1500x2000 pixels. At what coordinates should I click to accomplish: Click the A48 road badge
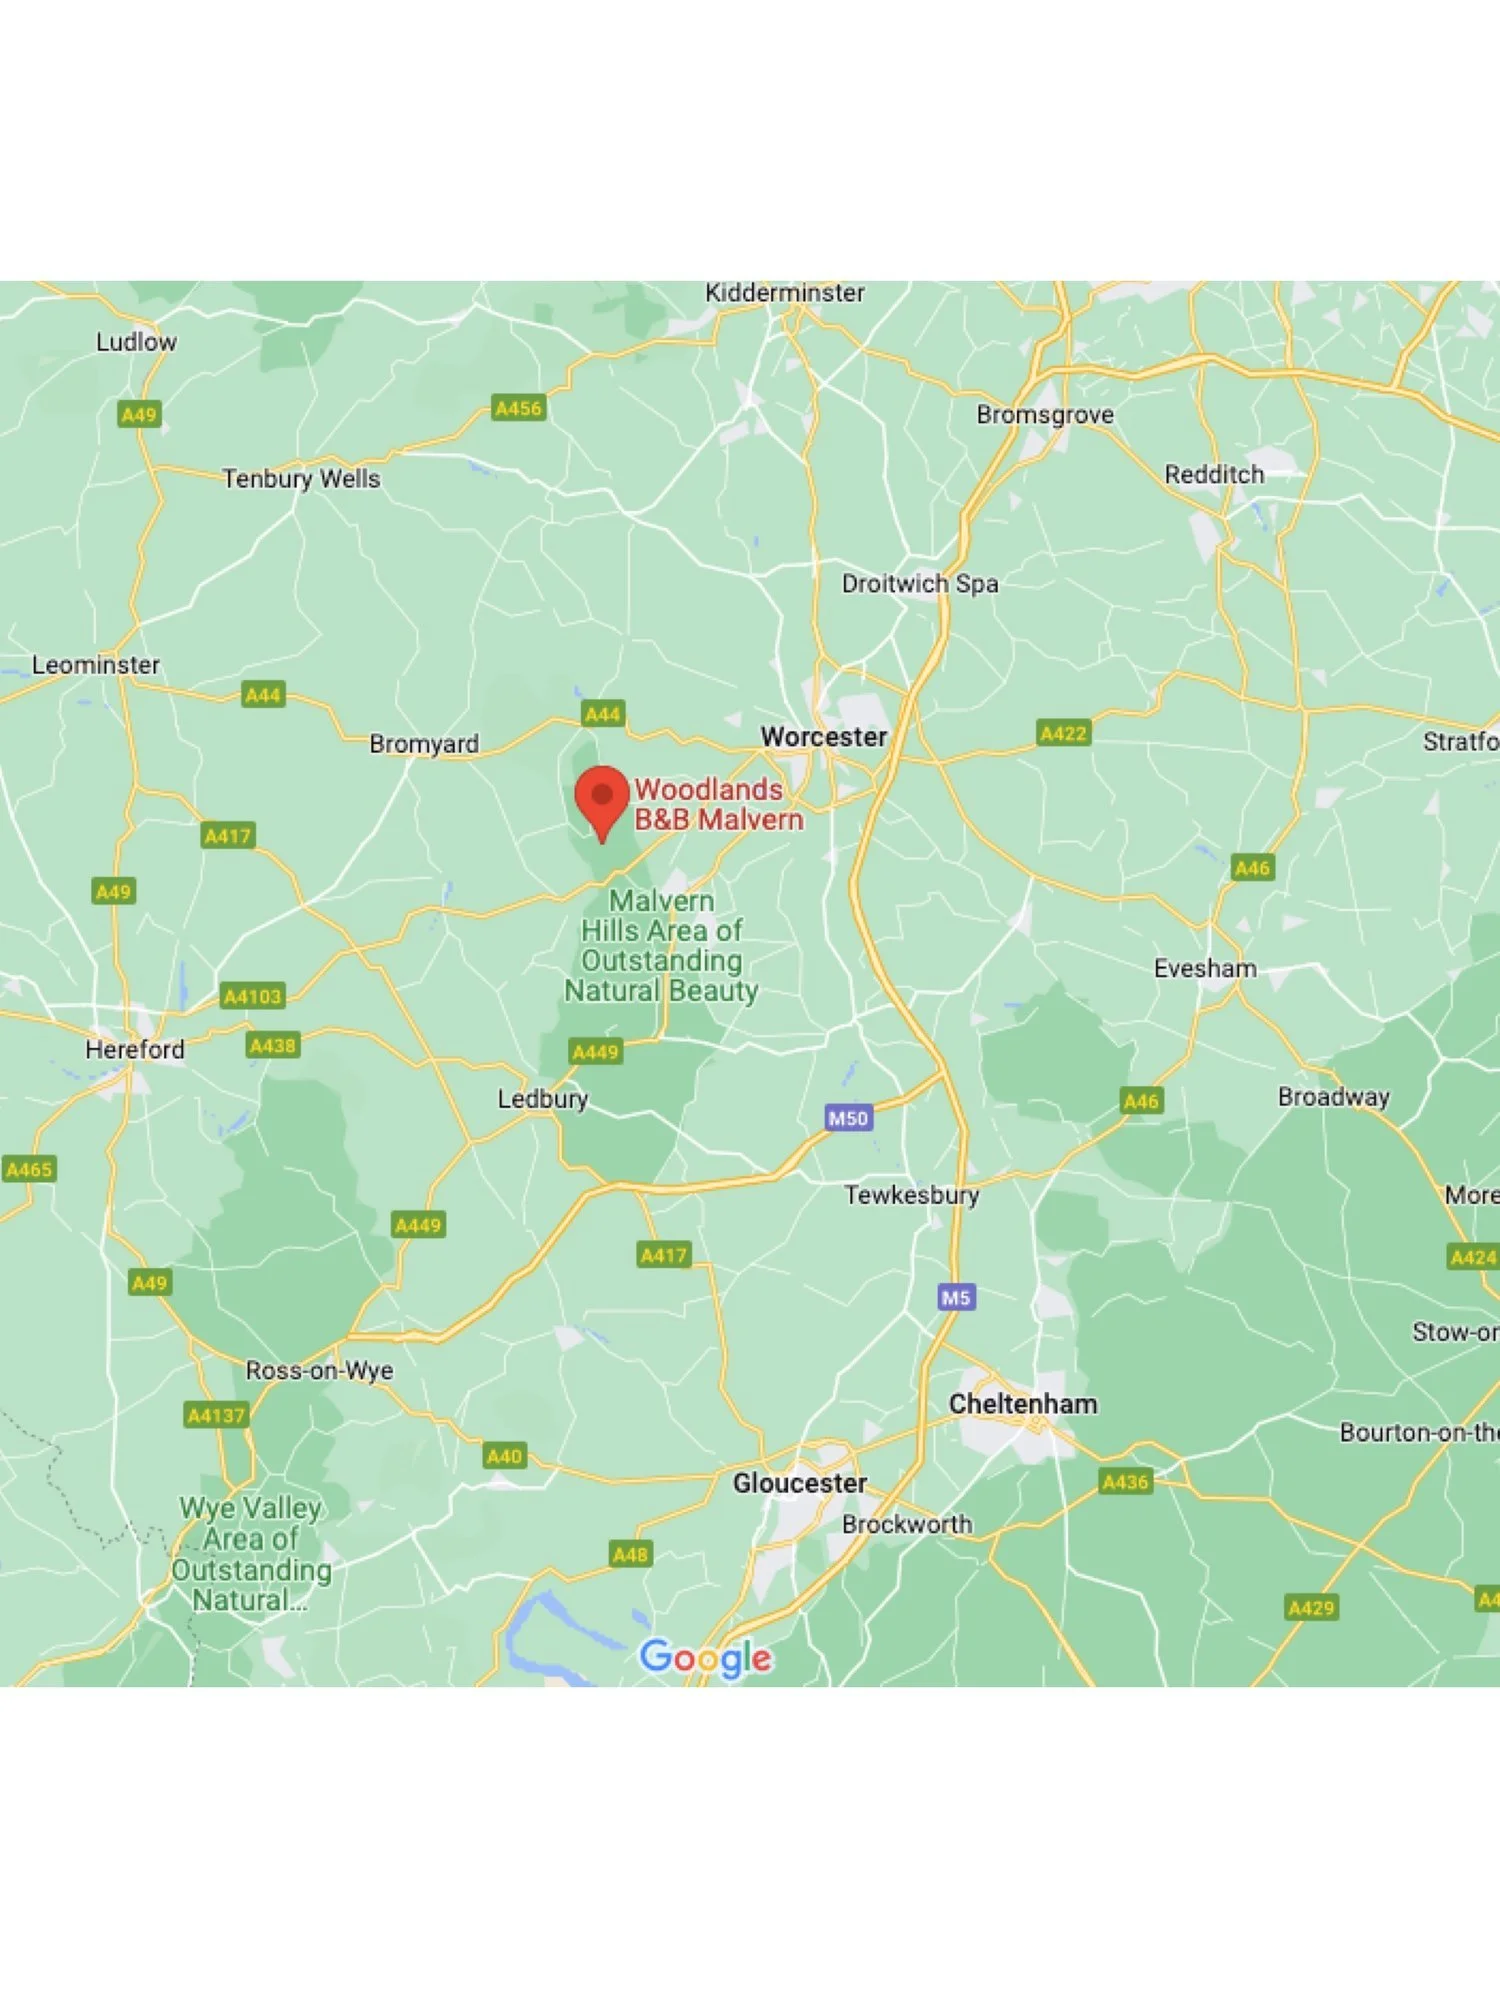click(x=630, y=1554)
